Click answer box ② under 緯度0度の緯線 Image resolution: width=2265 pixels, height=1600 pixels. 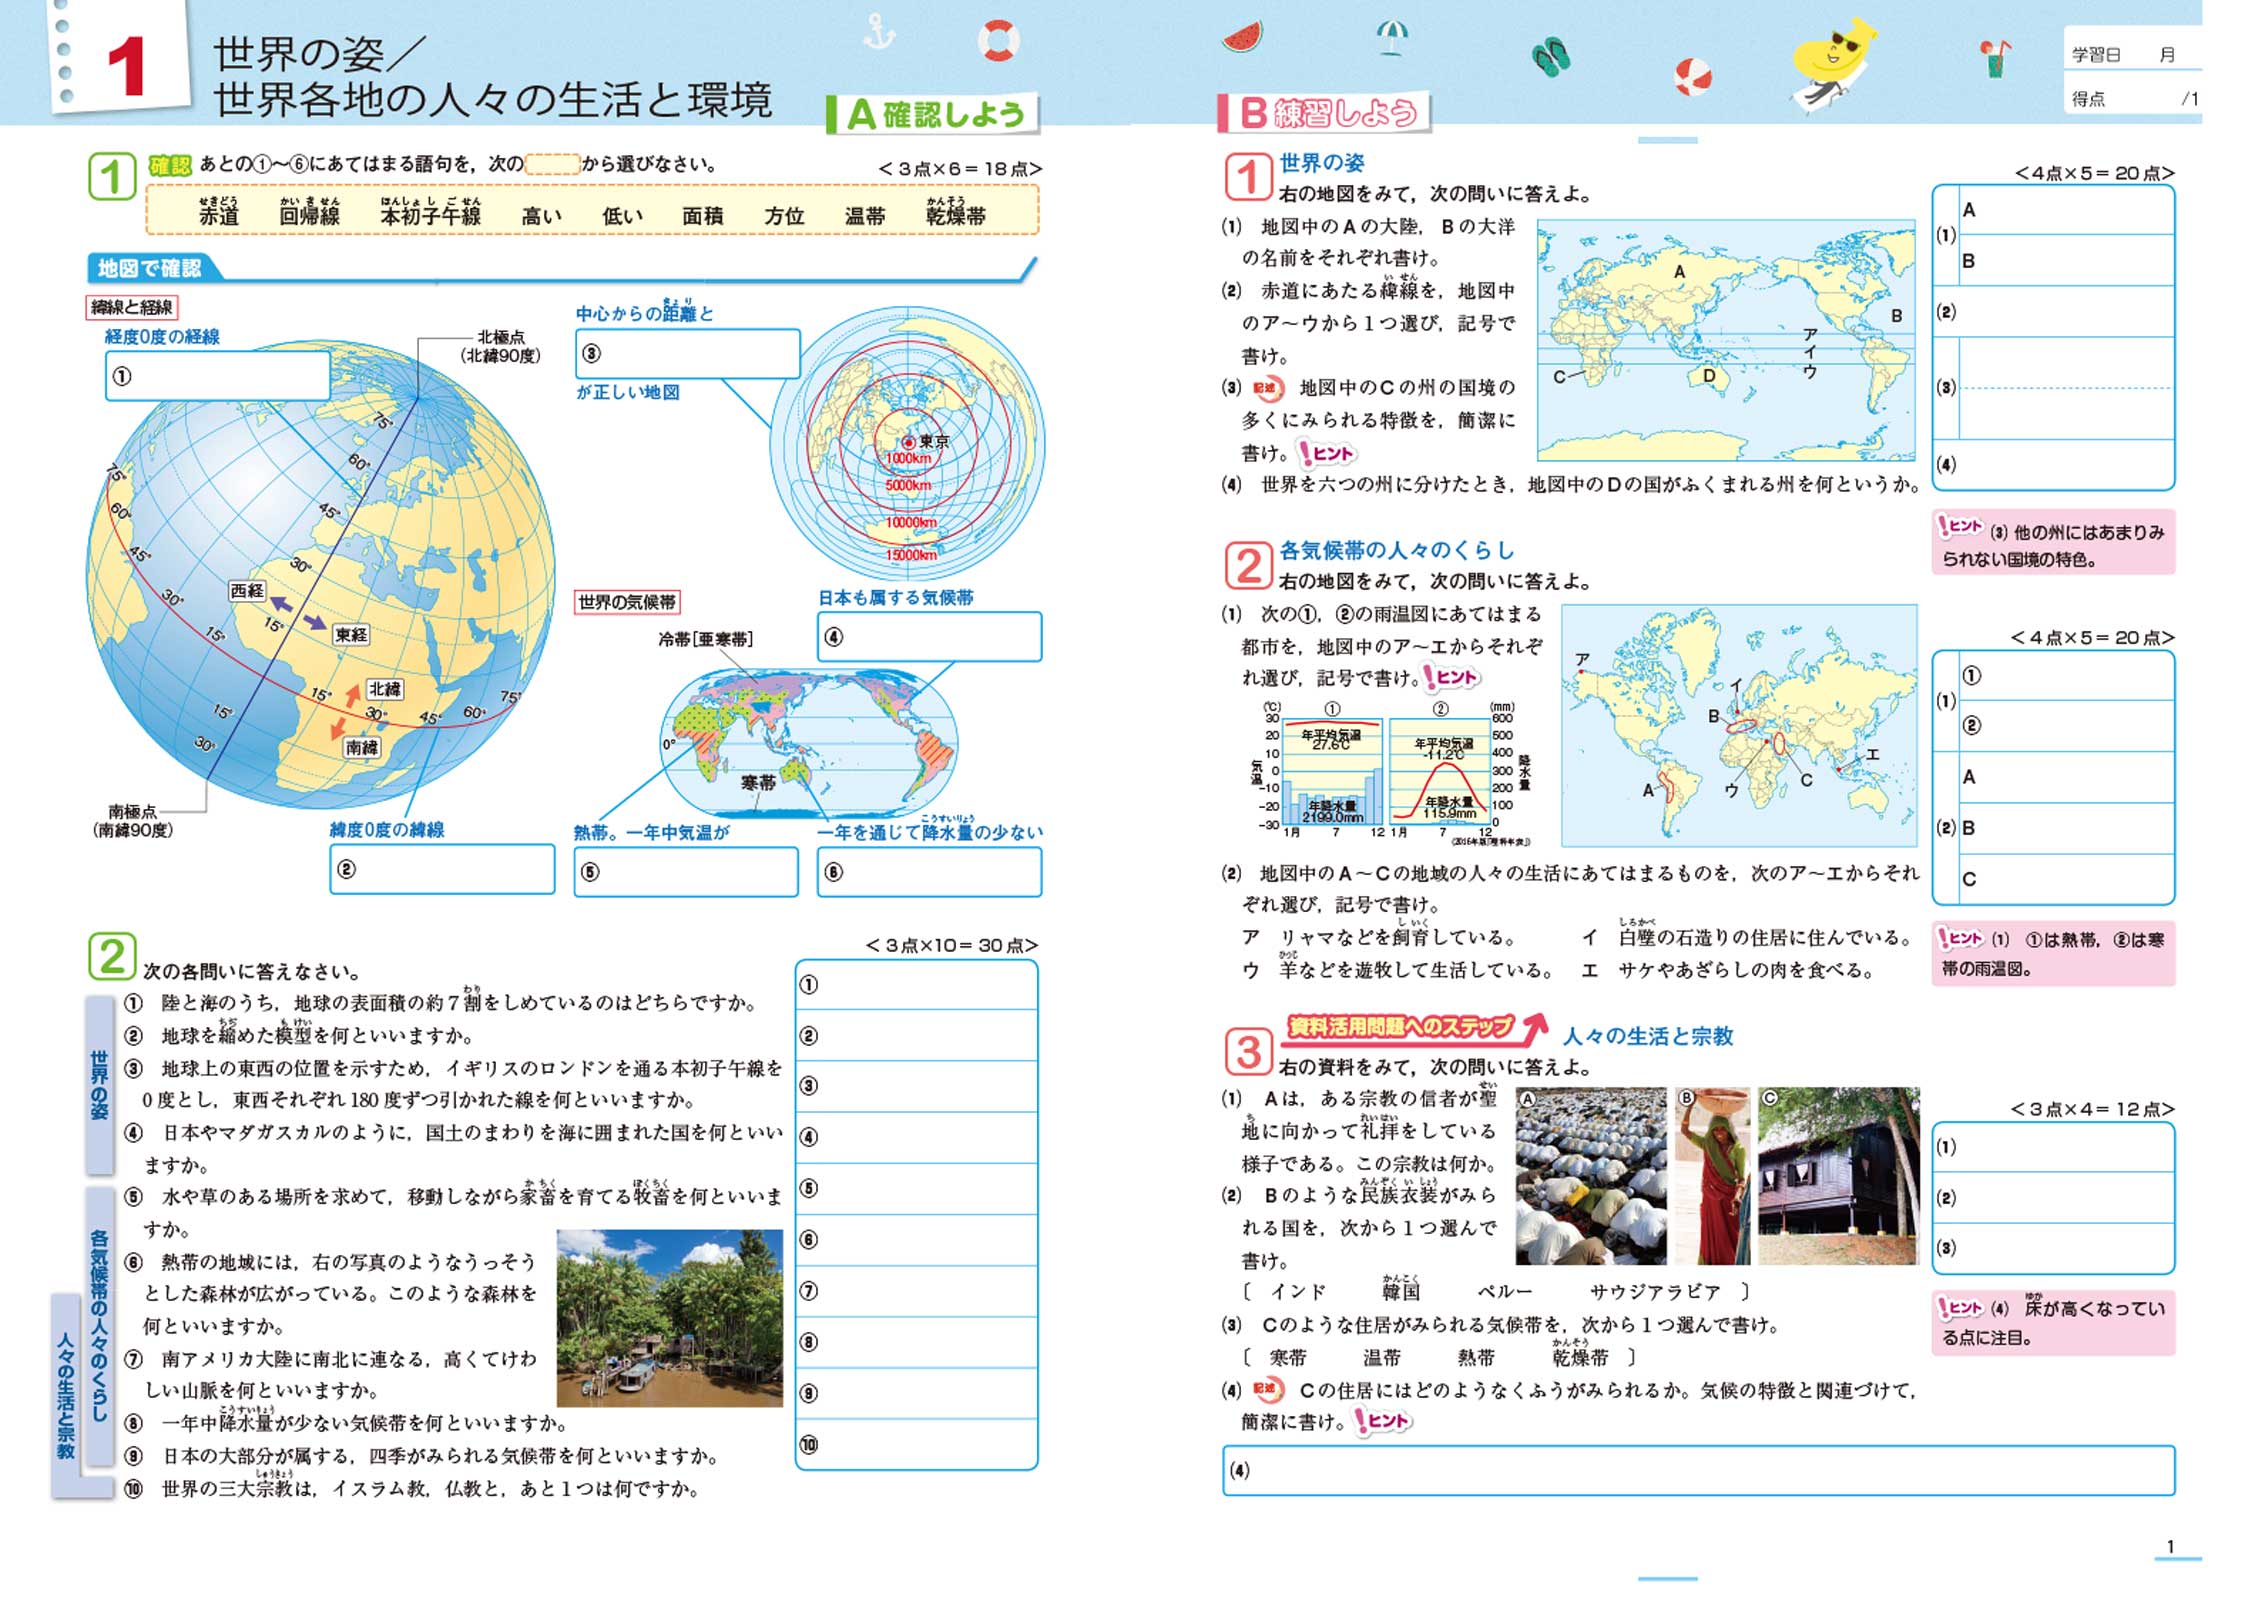coord(442,869)
